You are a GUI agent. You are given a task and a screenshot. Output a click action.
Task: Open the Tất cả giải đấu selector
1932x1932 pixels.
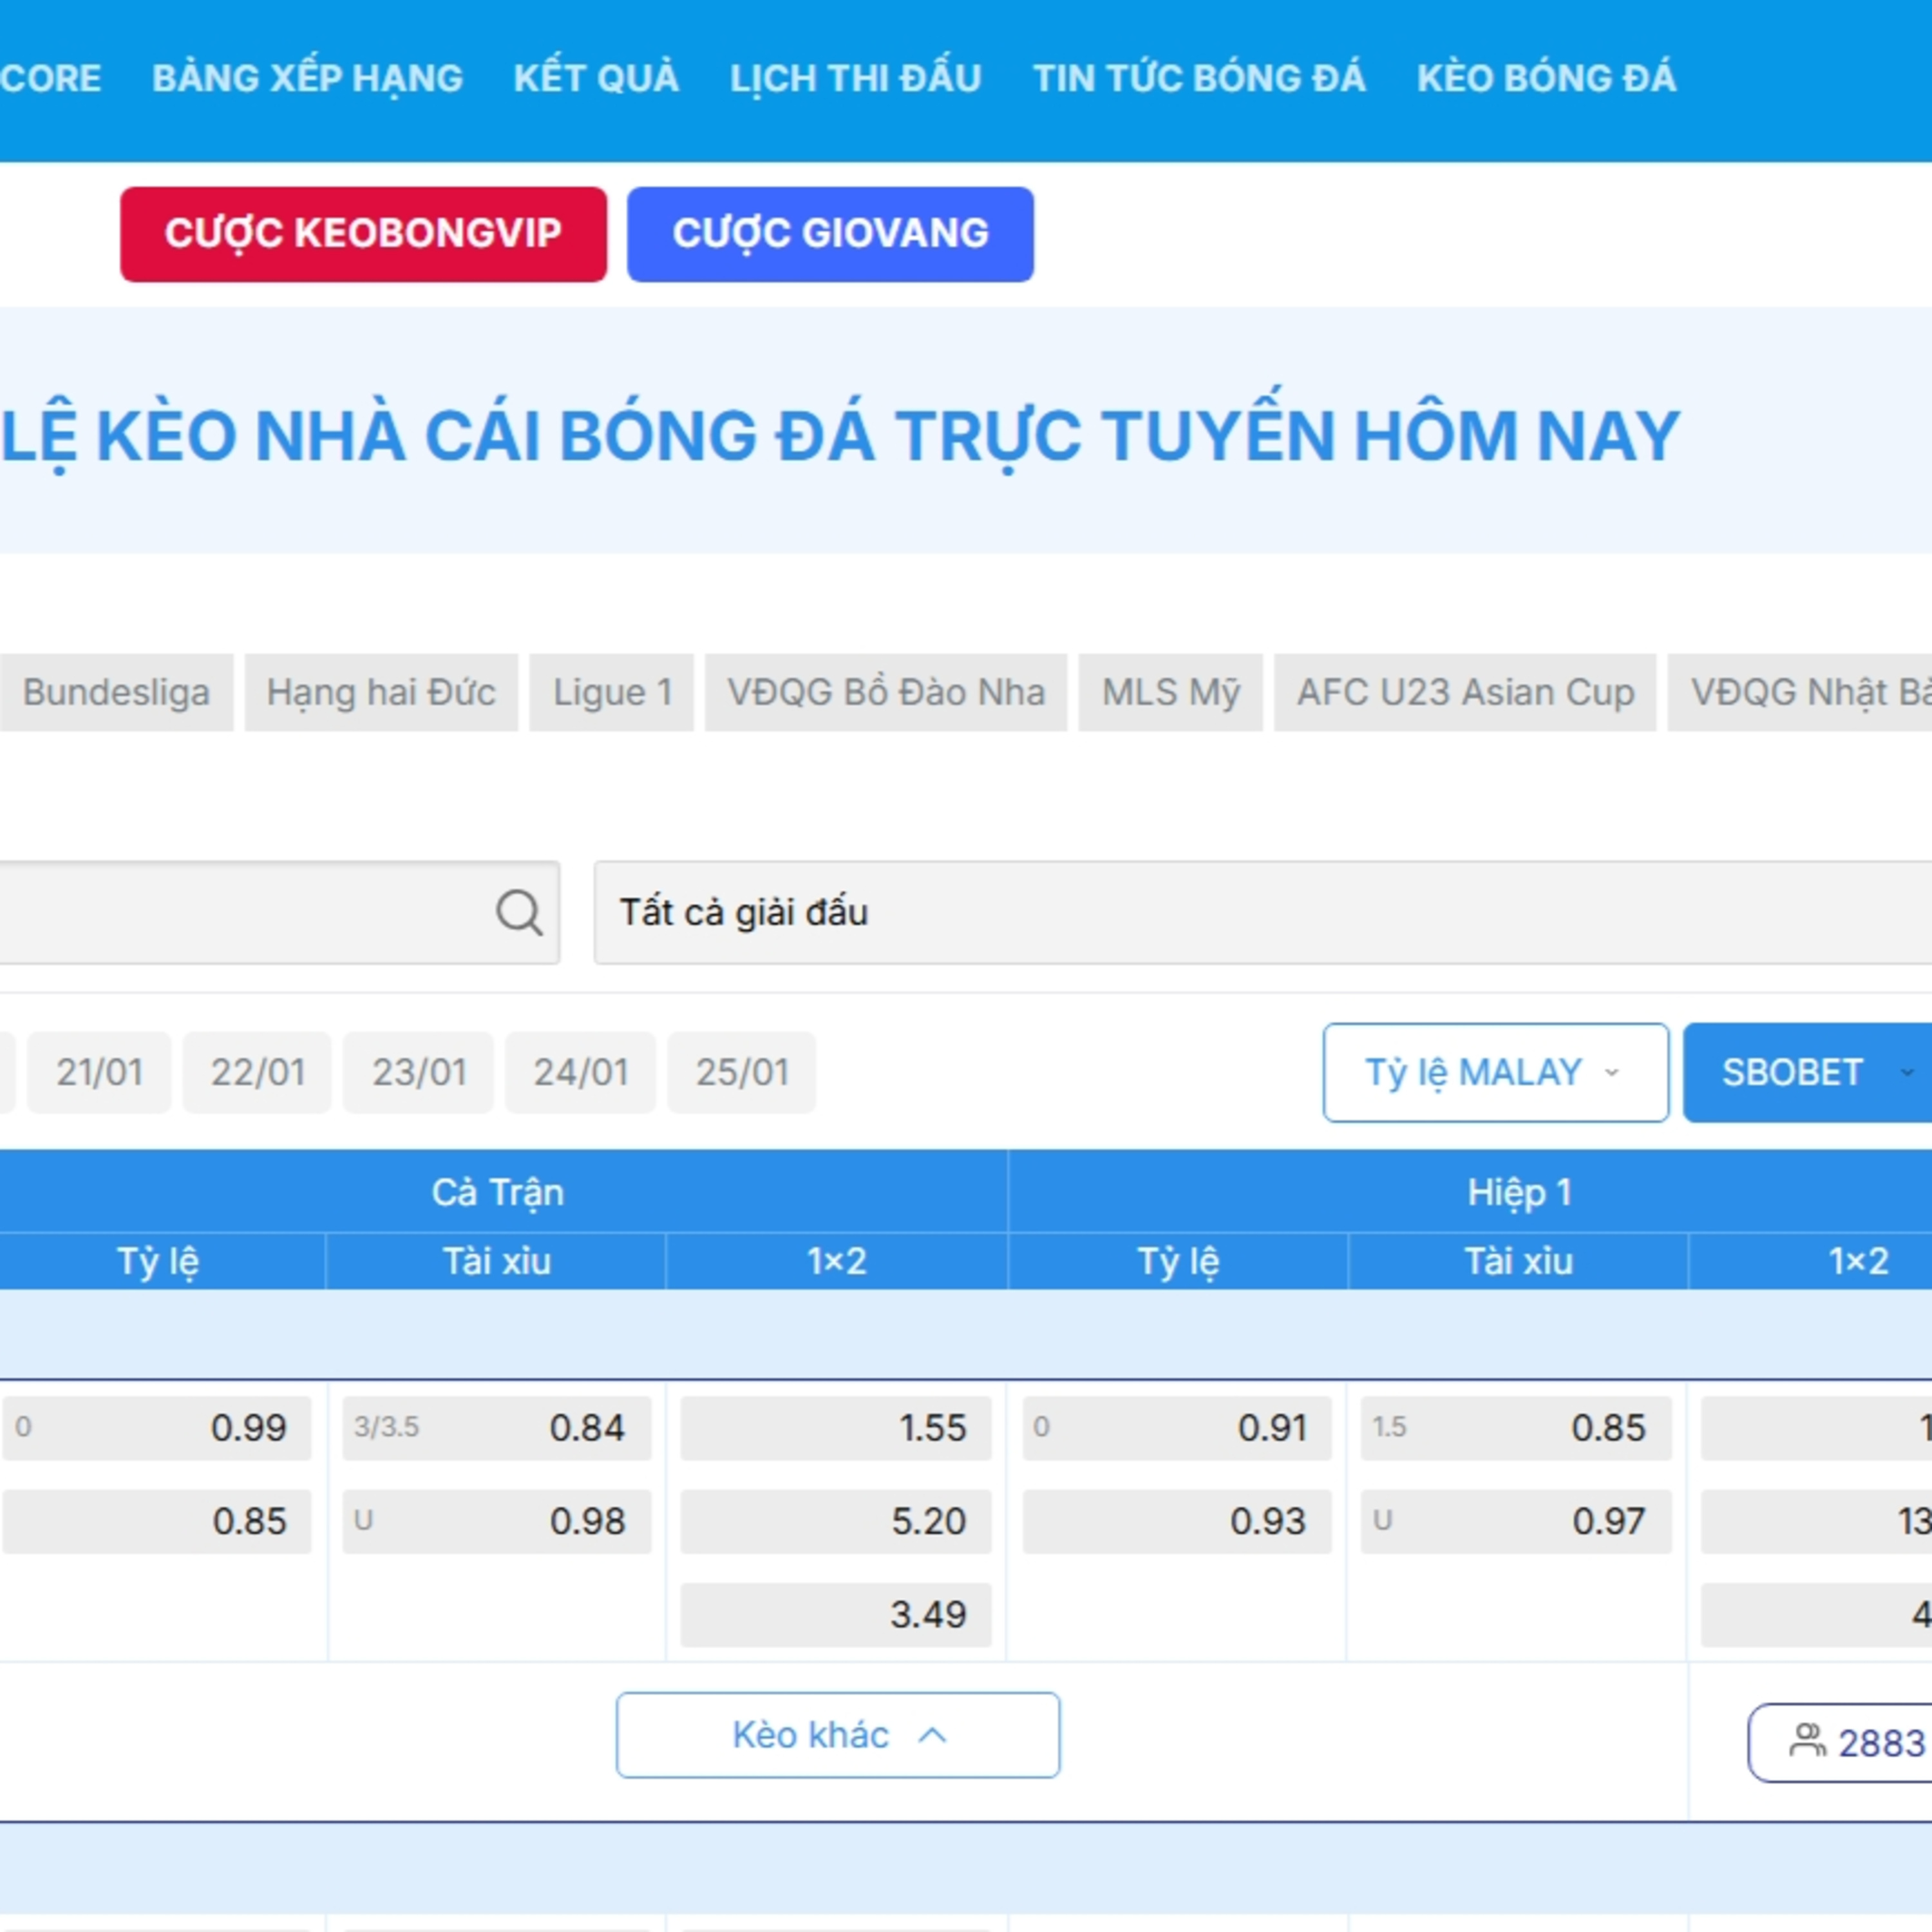coord(1263,912)
